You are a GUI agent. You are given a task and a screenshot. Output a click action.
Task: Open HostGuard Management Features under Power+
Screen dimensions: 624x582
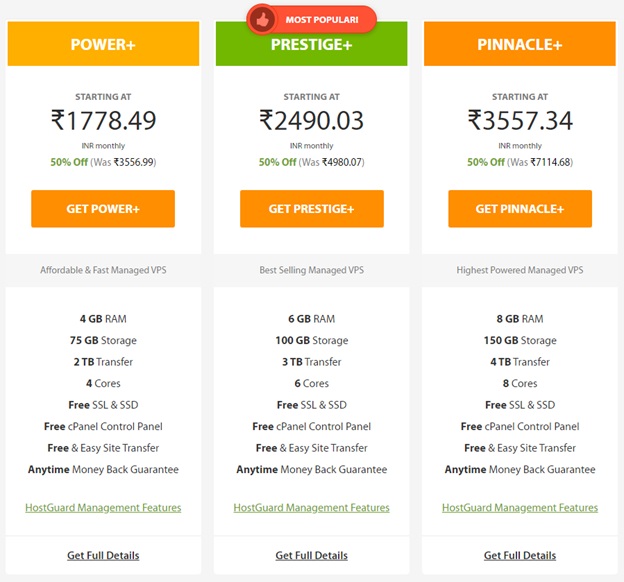103,508
